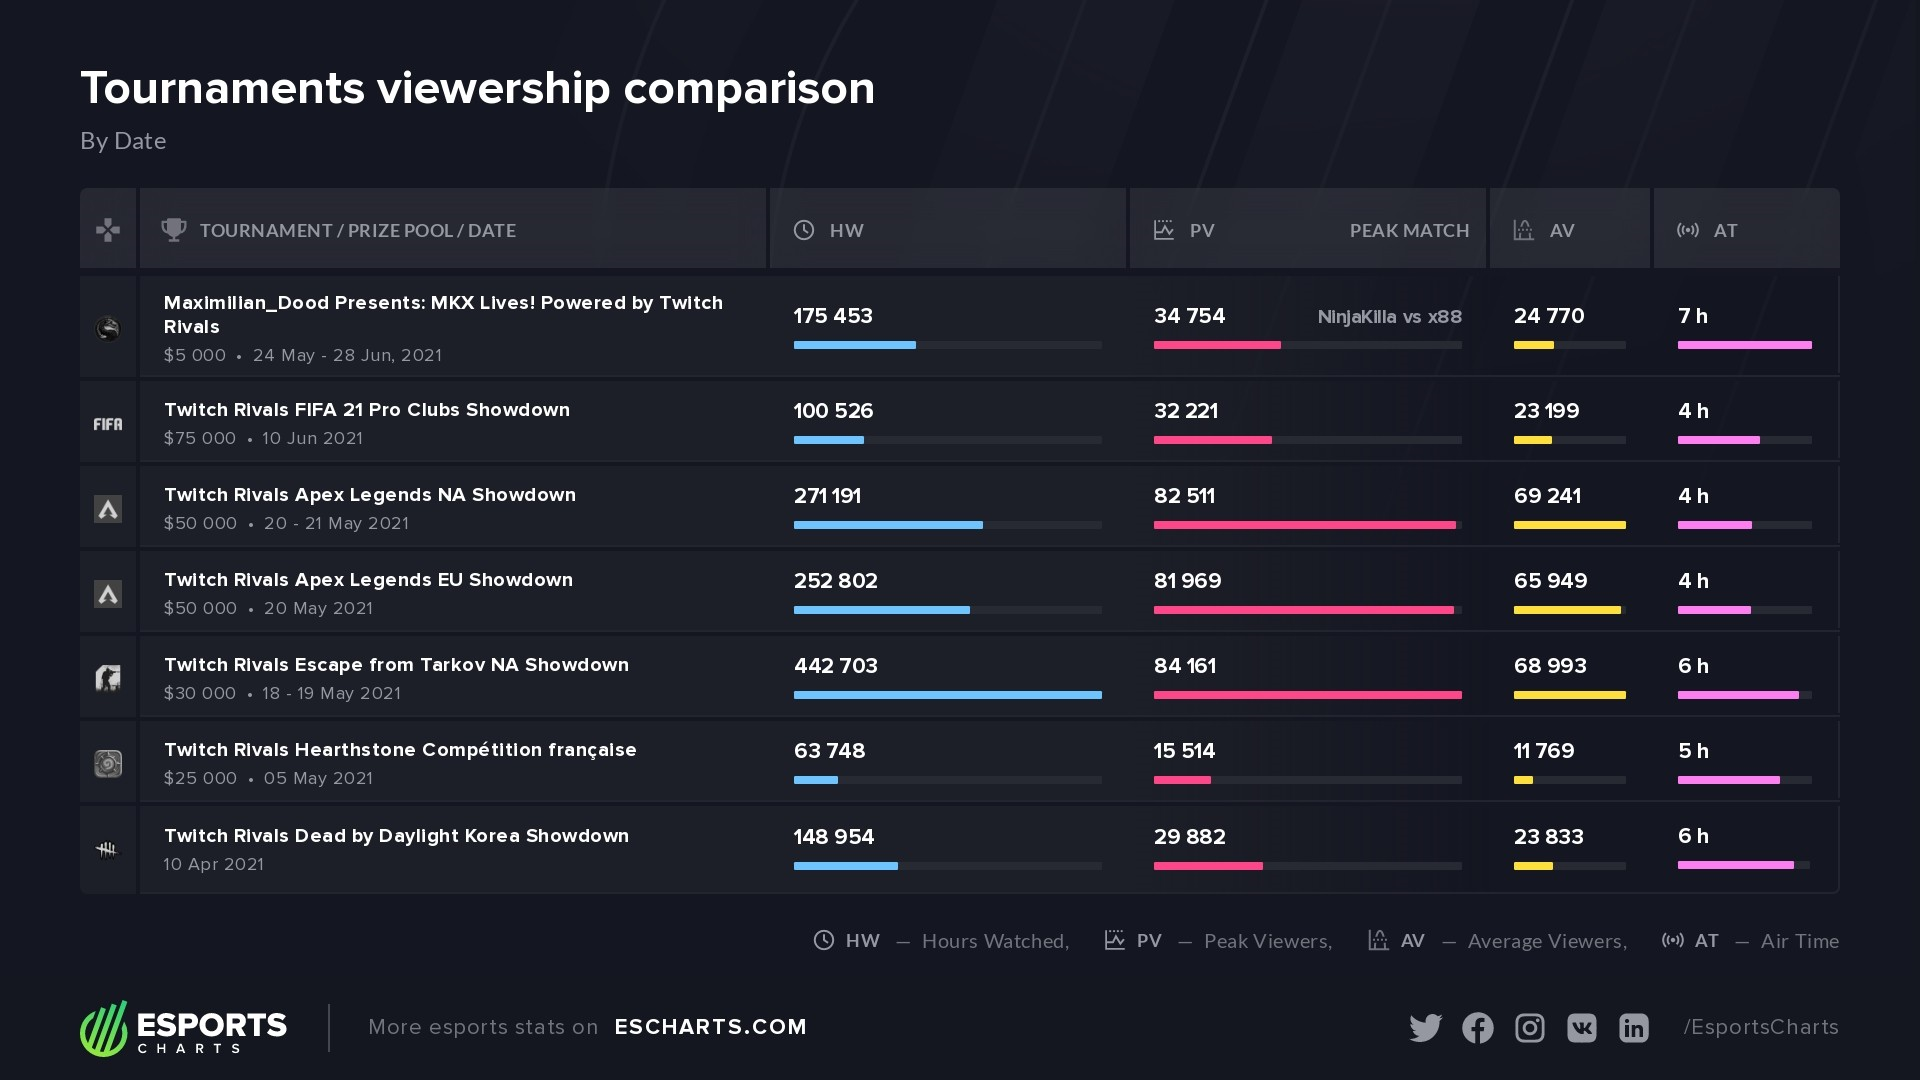The image size is (1920, 1080).
Task: Click the Twitter icon in footer
Action: 1425,1028
